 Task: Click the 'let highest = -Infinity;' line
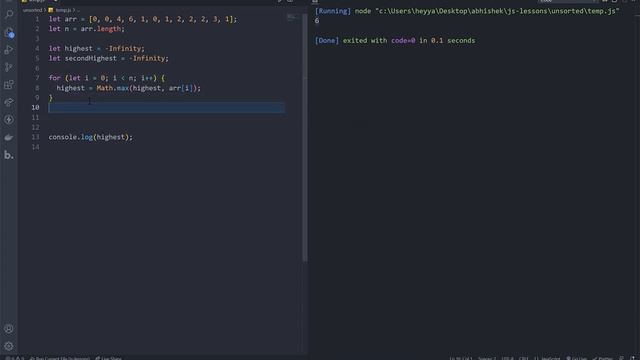click(x=97, y=49)
